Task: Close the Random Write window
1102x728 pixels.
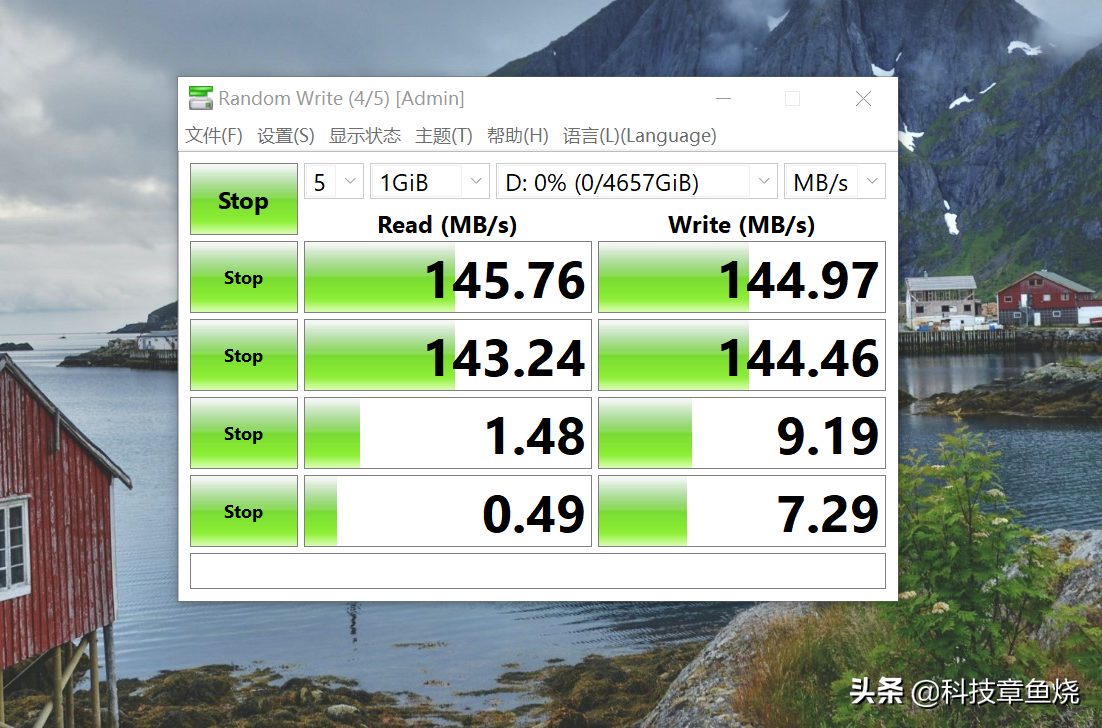Action: pos(863,98)
